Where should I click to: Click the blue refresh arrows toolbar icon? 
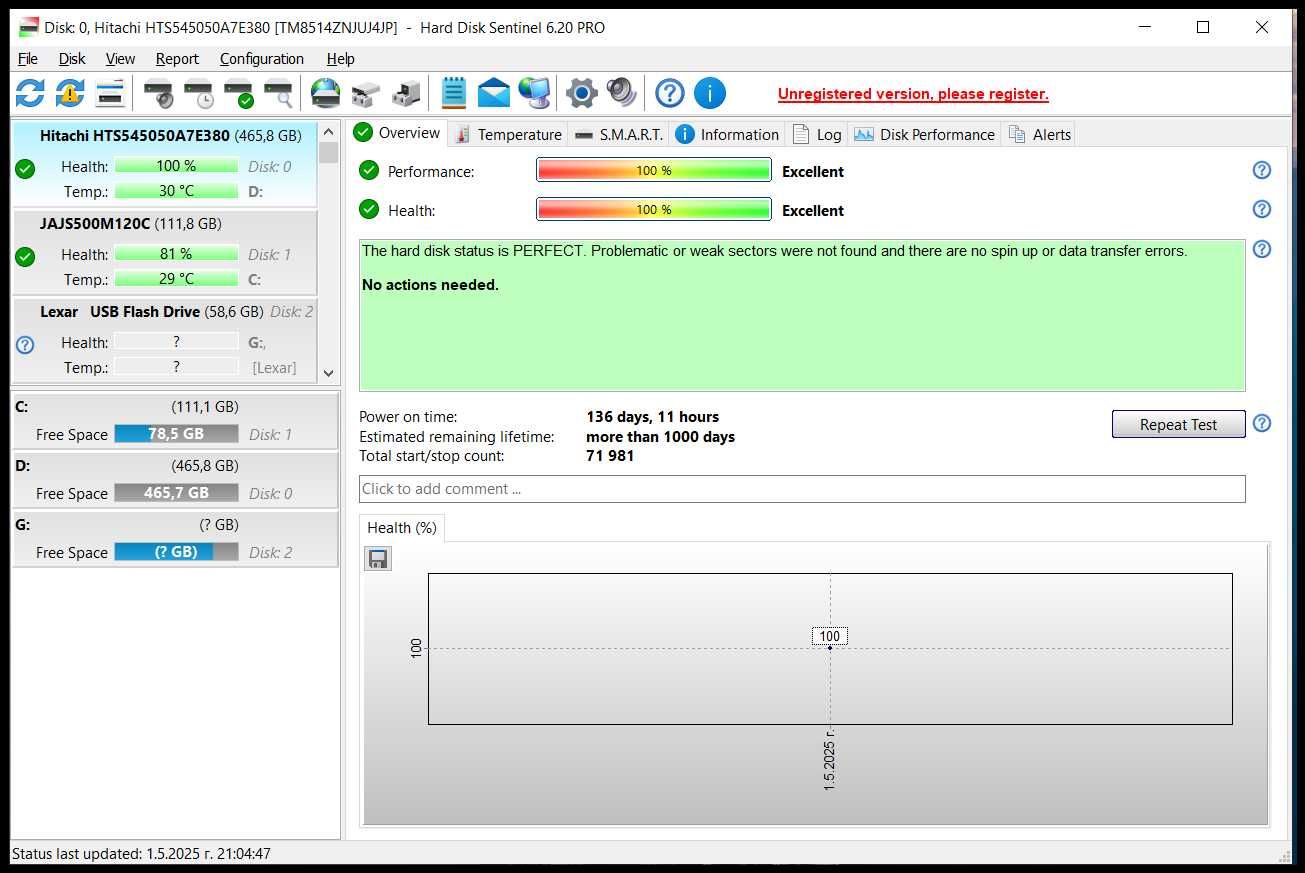coord(30,94)
